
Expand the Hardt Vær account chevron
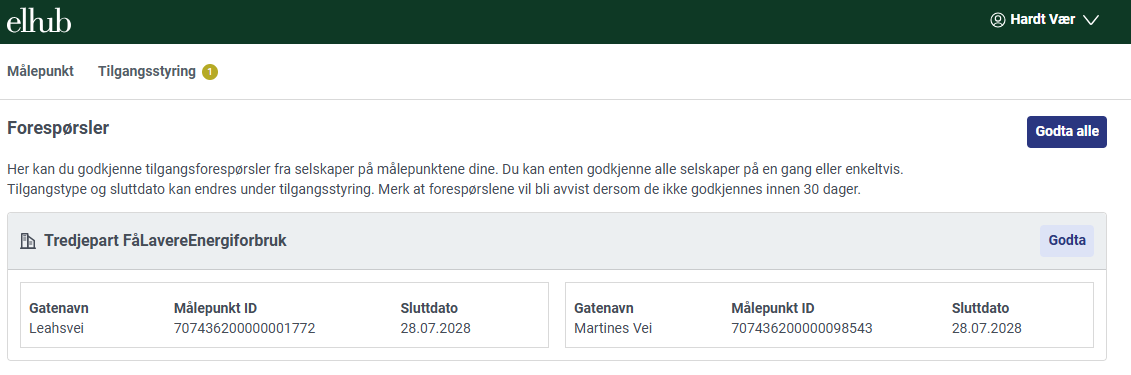click(1091, 20)
